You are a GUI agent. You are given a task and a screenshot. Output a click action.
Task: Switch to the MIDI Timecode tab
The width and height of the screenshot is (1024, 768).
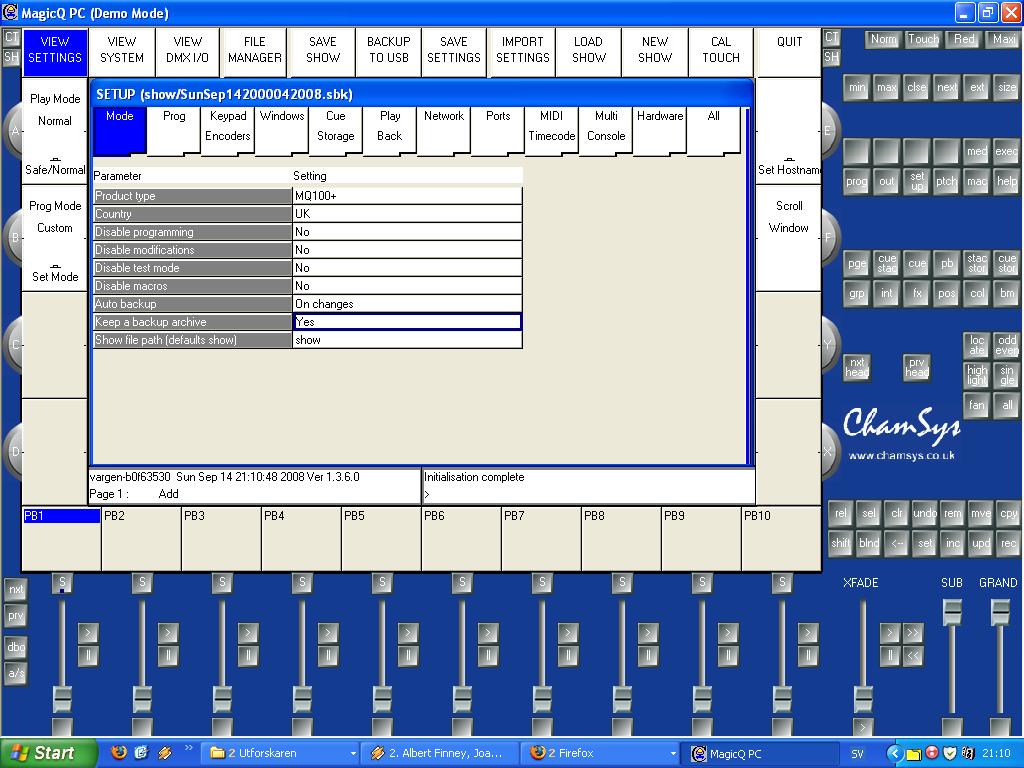coord(551,129)
